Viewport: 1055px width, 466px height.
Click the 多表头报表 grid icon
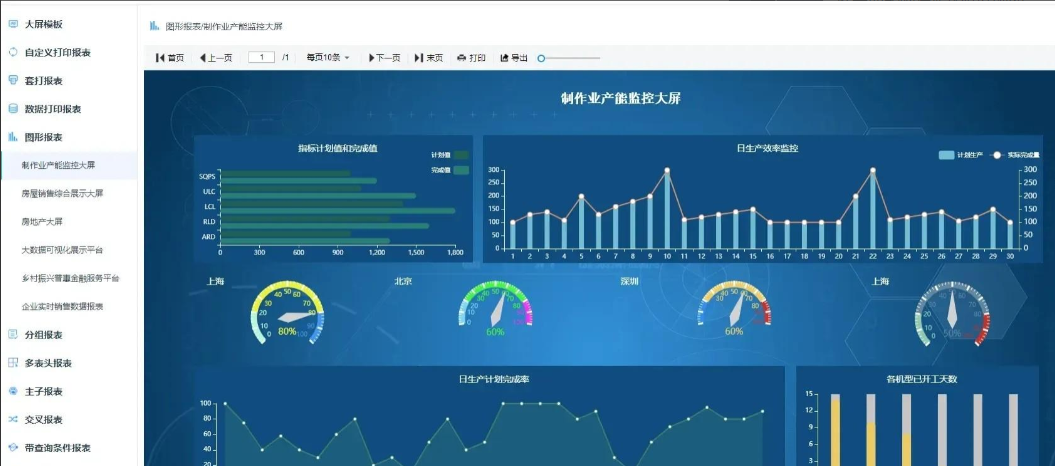tap(13, 363)
